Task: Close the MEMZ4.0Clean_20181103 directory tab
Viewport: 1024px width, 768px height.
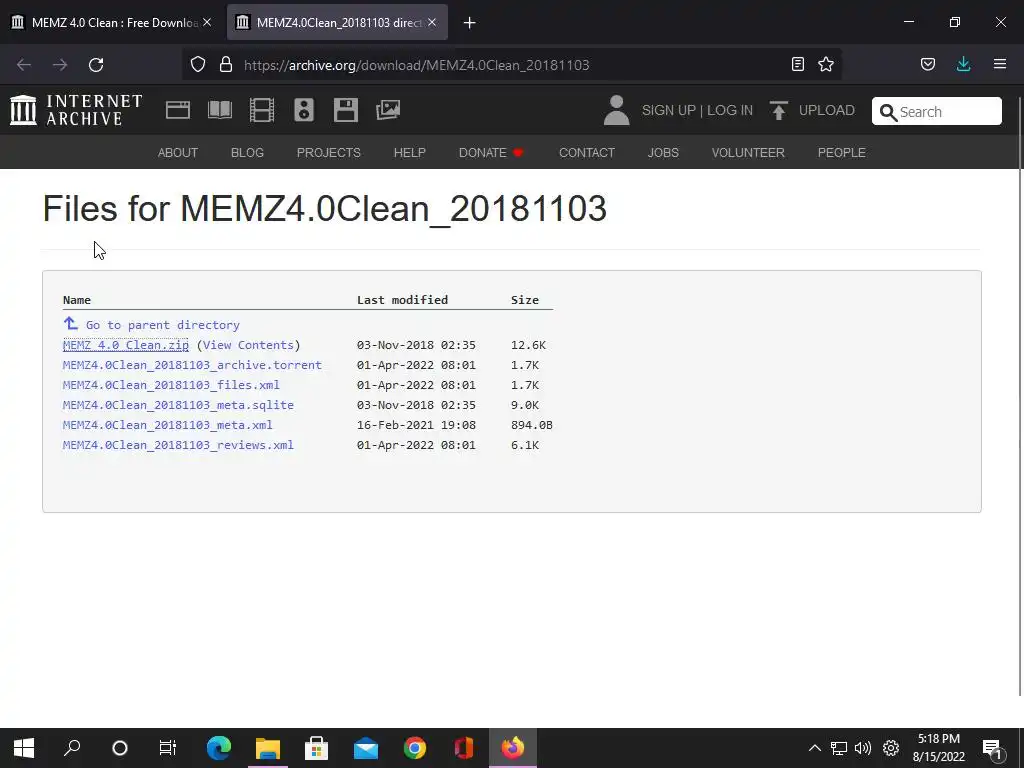Action: click(432, 22)
